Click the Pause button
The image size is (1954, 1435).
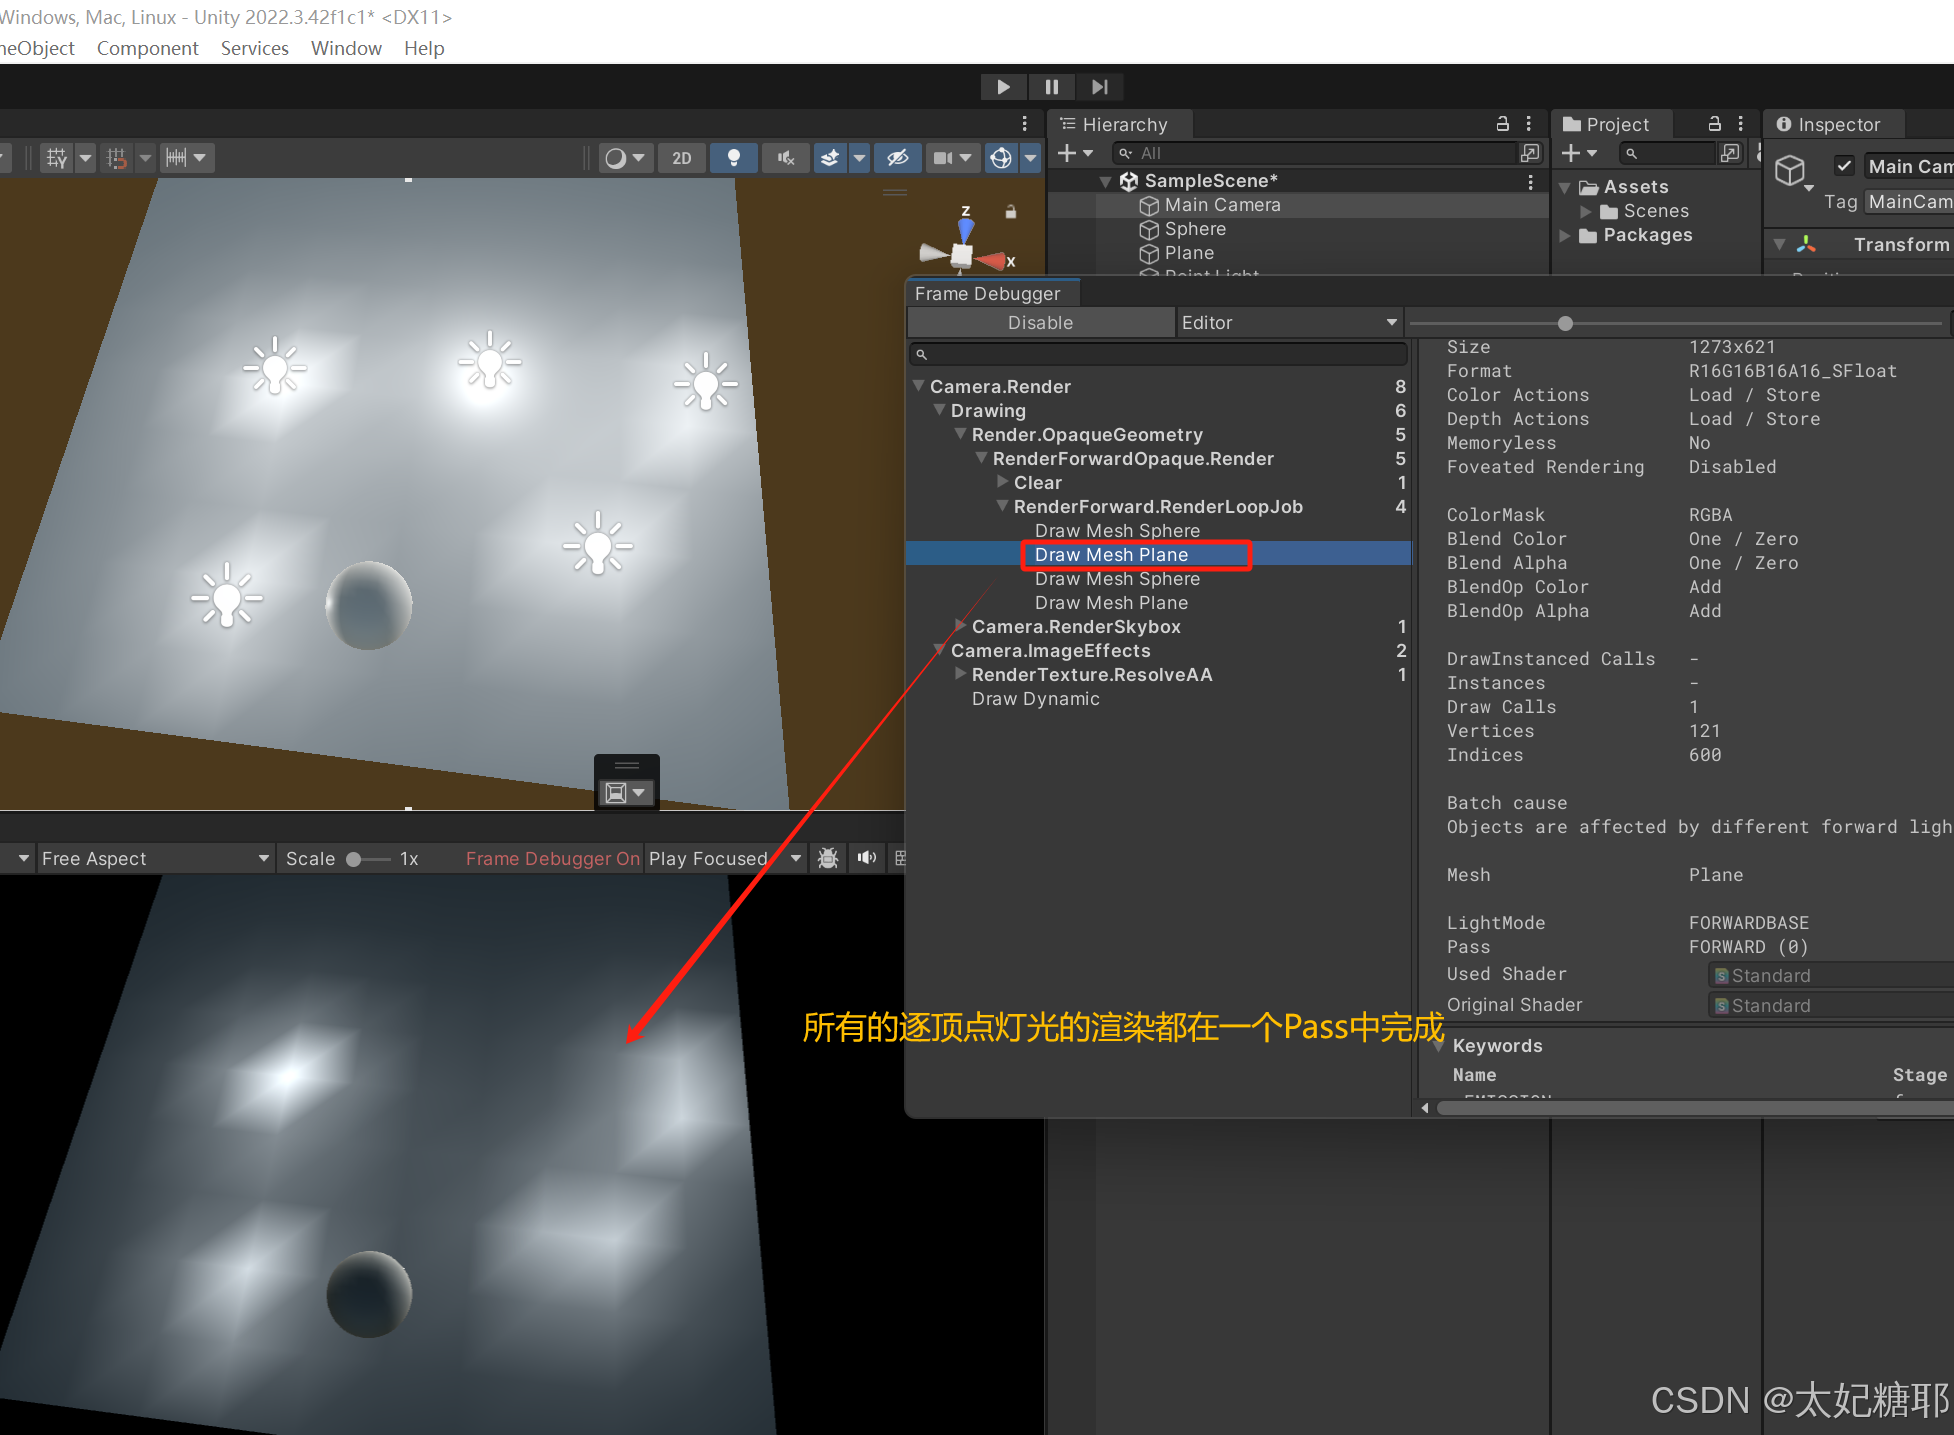(1051, 87)
